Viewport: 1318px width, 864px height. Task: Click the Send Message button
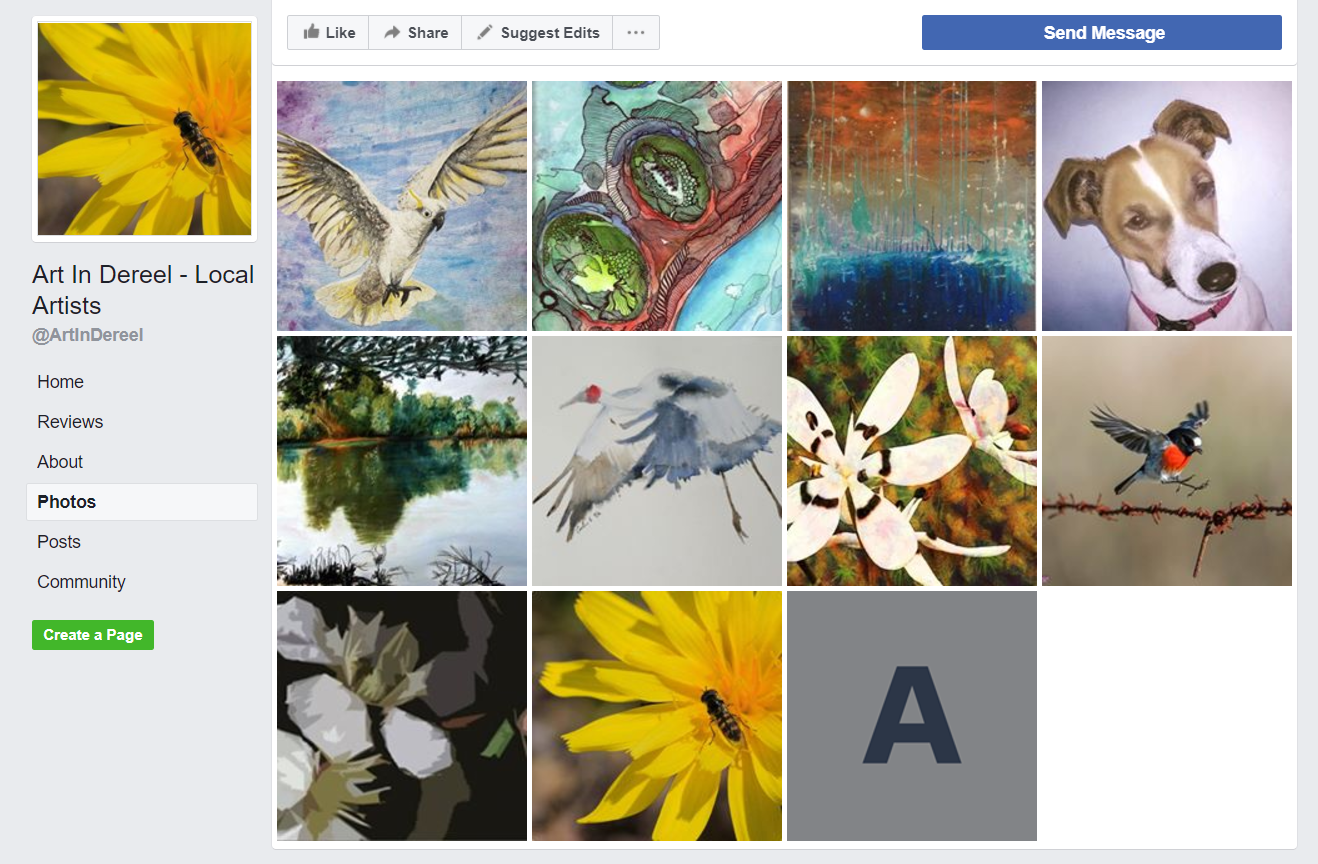[1102, 32]
